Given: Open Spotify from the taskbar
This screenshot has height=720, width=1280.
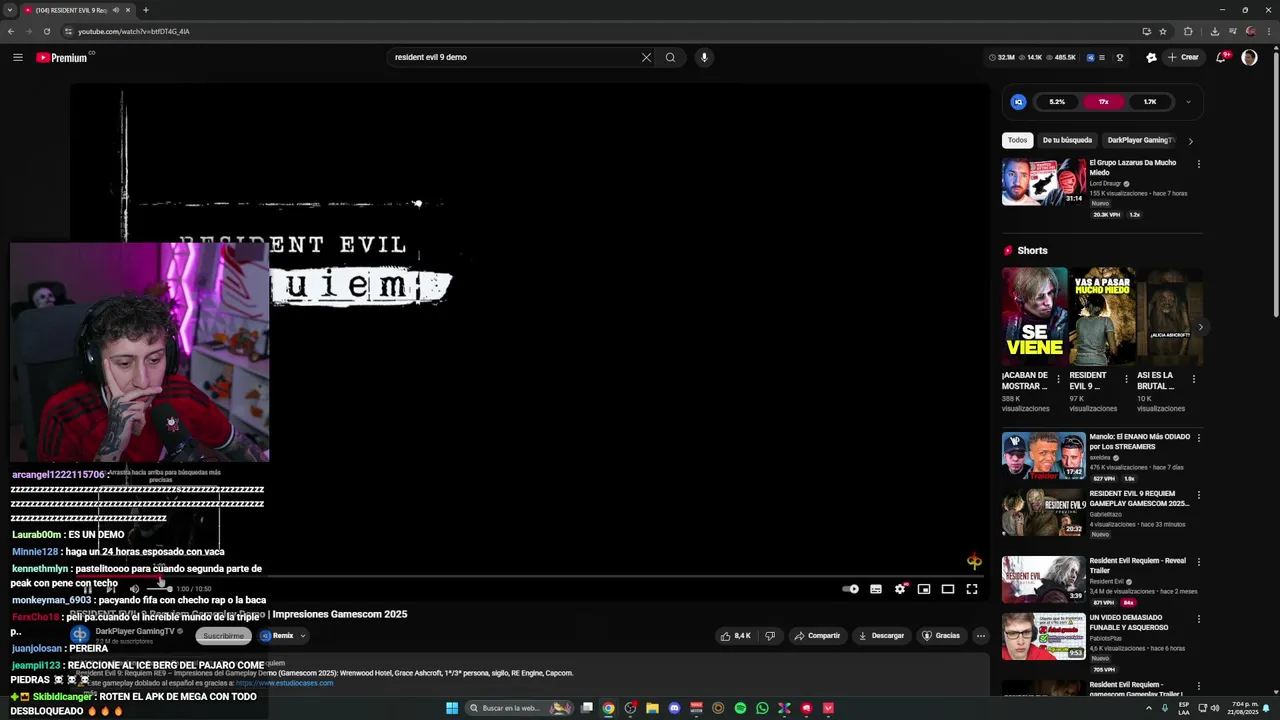Looking at the screenshot, I should [x=740, y=708].
